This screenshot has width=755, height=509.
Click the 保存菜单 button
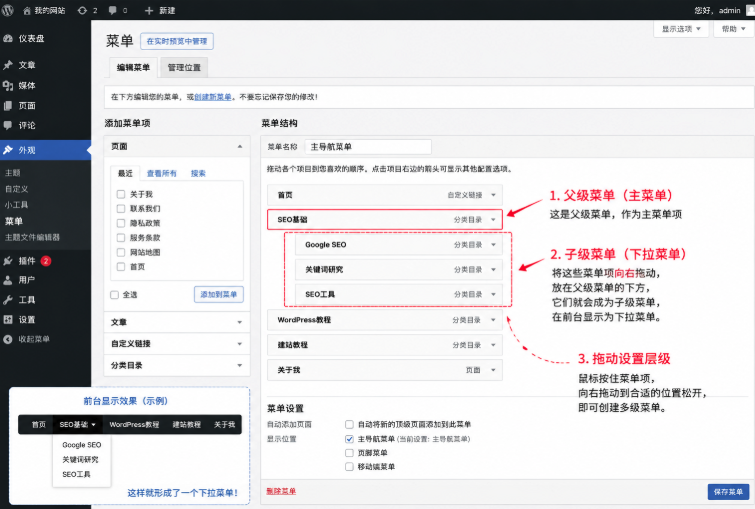coord(728,492)
